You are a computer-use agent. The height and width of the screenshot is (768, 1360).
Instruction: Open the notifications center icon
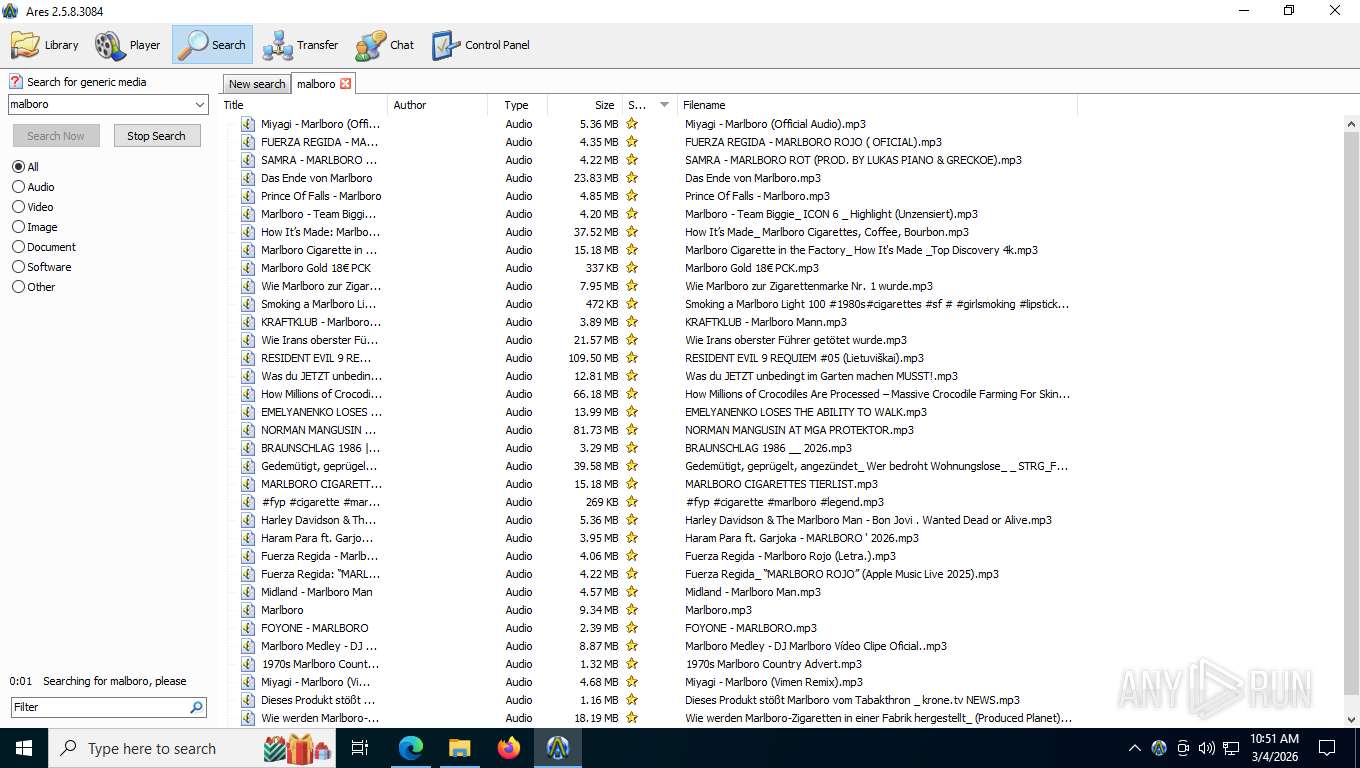[1327, 748]
